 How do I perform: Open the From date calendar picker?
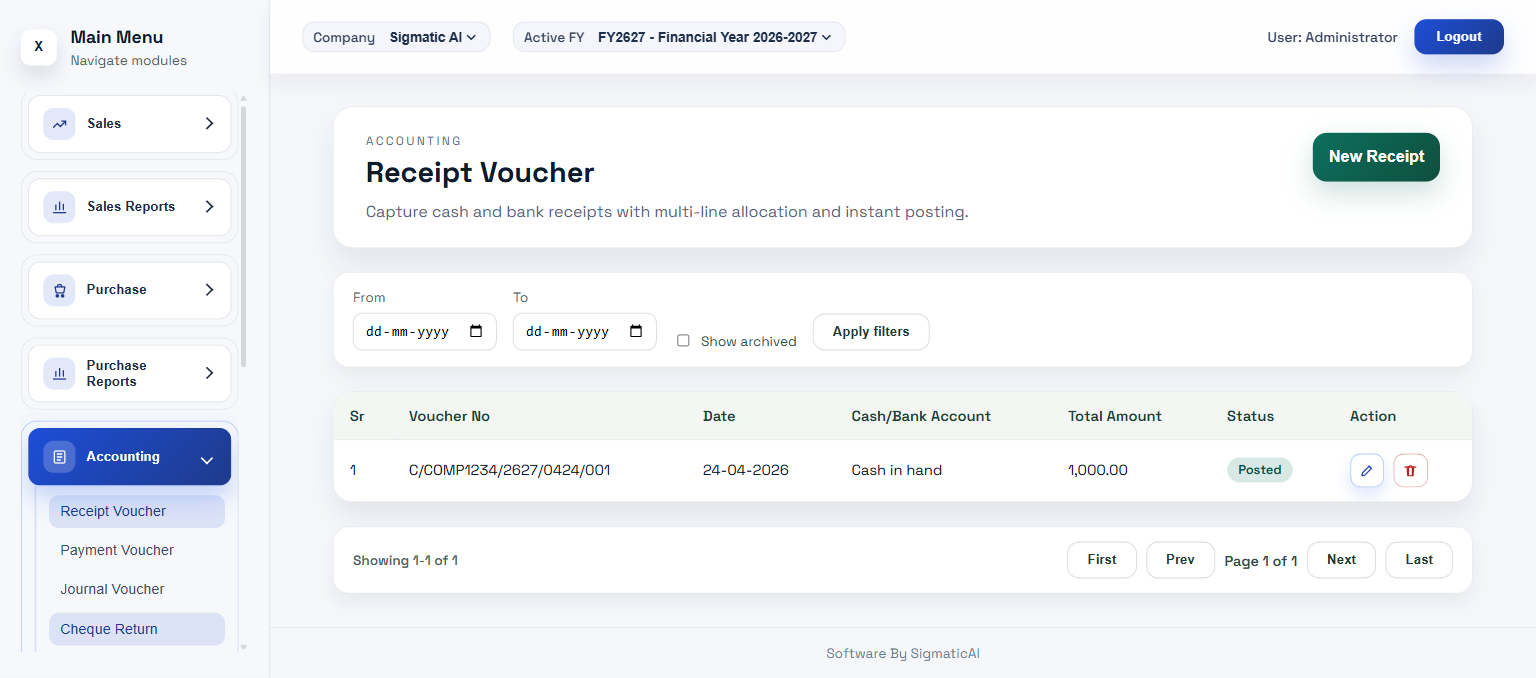point(476,331)
